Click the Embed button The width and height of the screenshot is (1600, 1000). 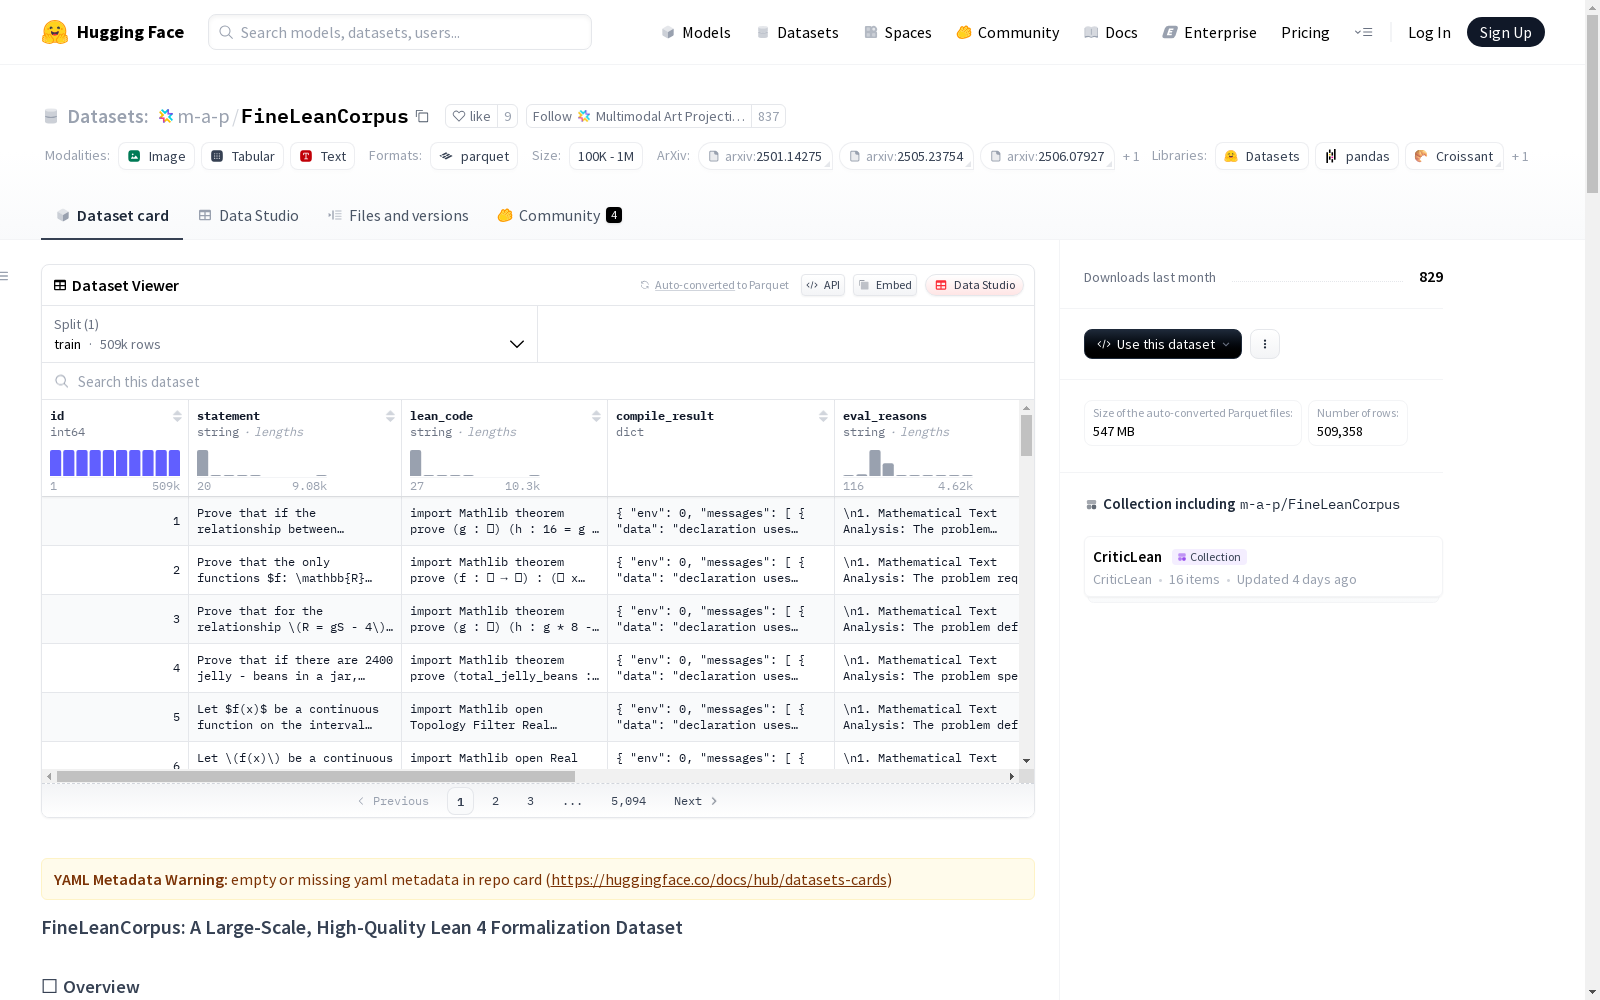[885, 285]
